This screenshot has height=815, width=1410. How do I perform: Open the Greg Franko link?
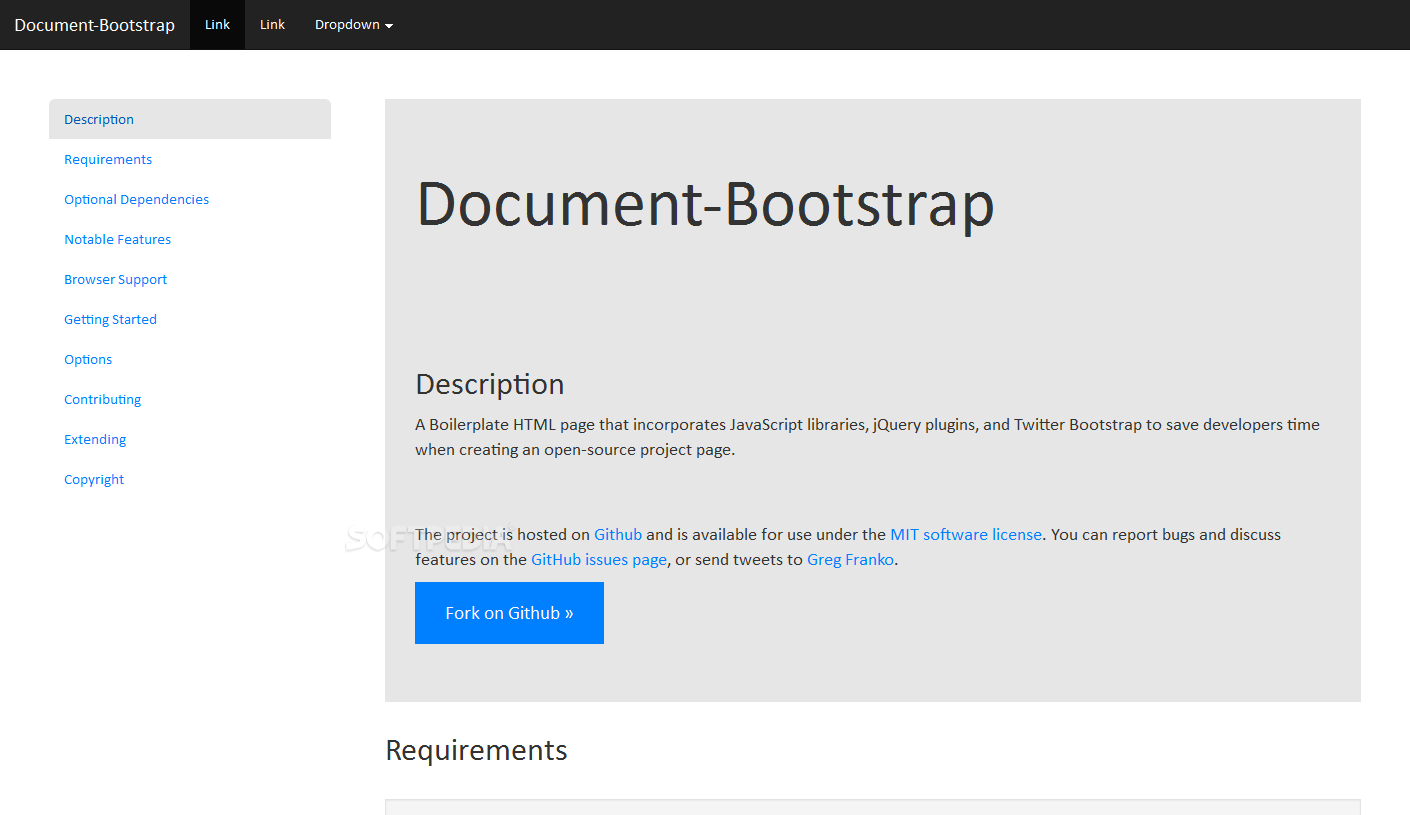[x=851, y=560]
